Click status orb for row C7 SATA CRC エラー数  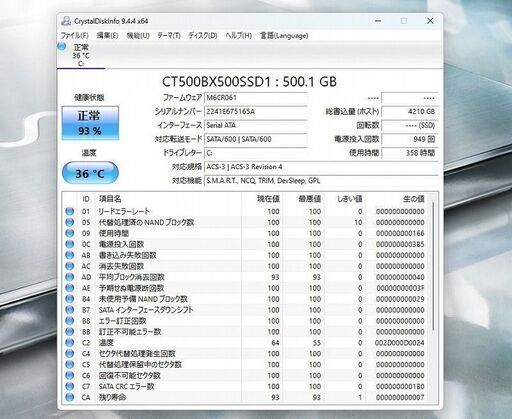coord(69,386)
